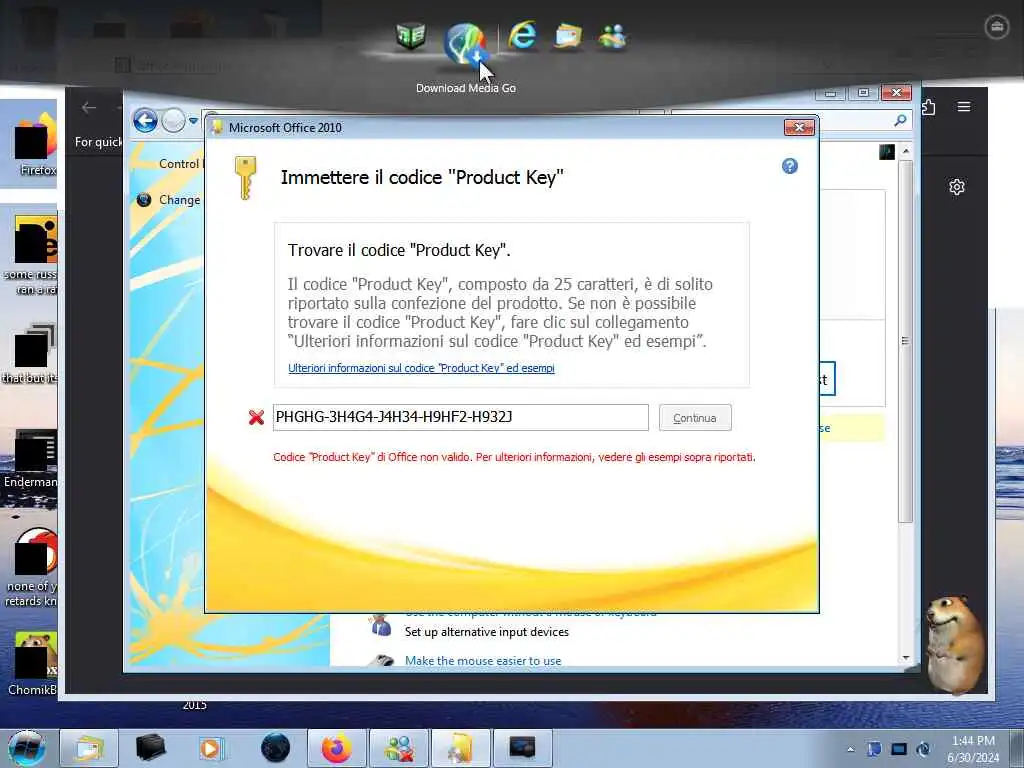Click the golden key icon in Office dialog
Viewport: 1024px width, 768px height.
245,178
